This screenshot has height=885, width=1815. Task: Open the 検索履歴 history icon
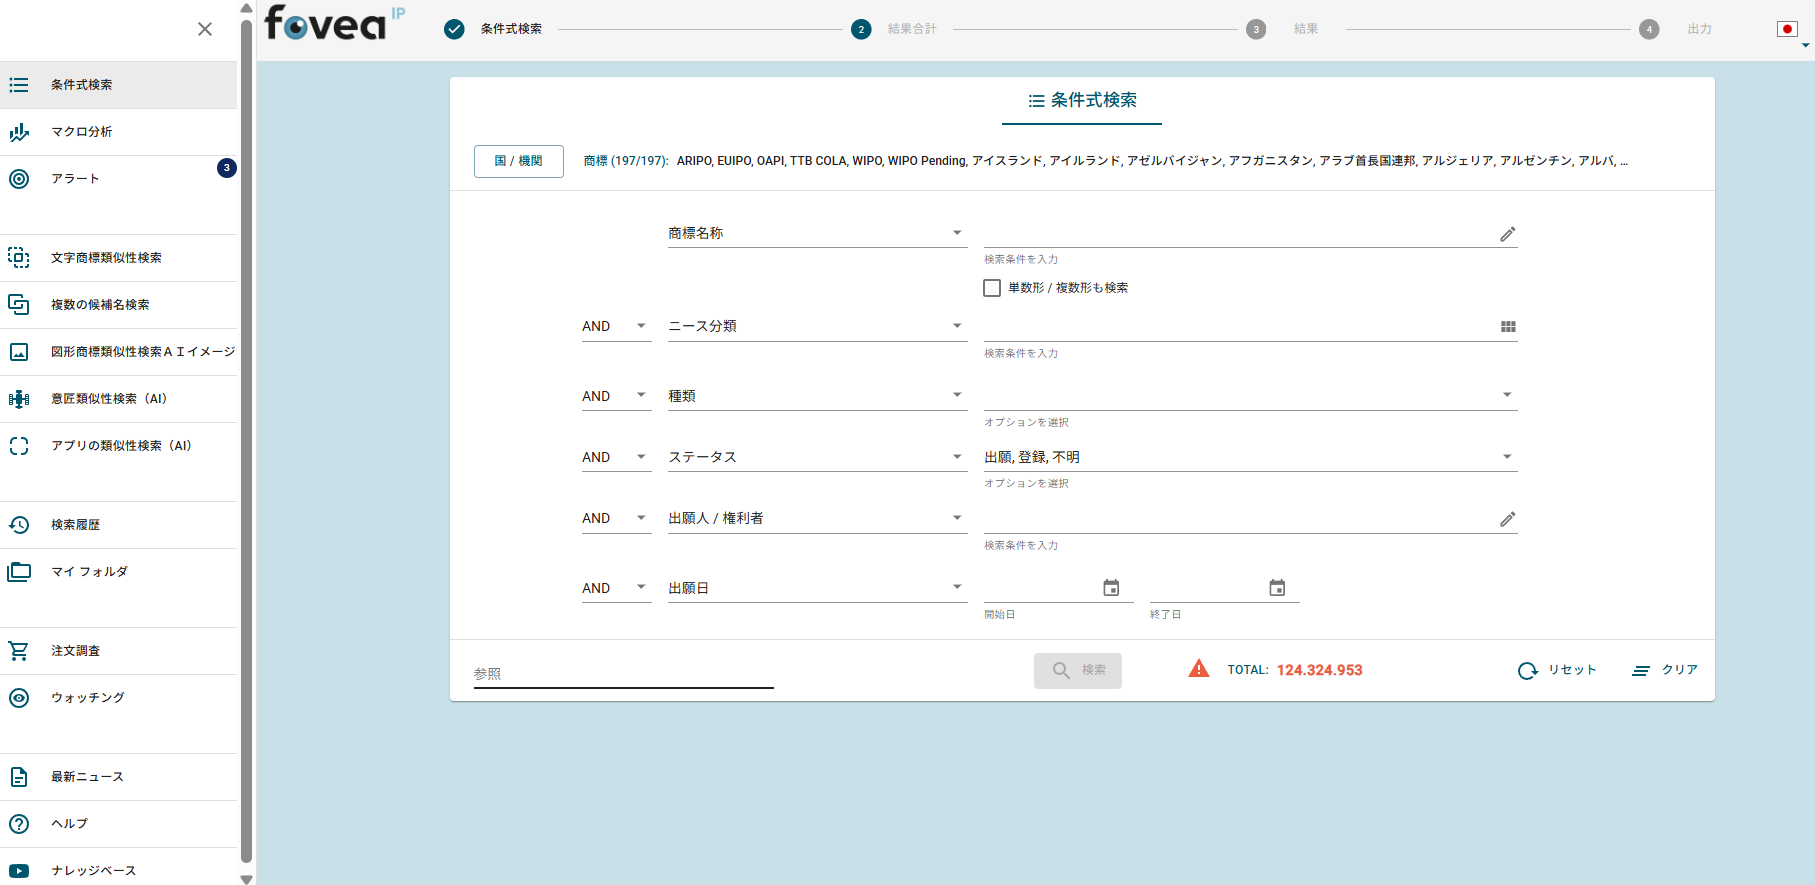tap(19, 525)
